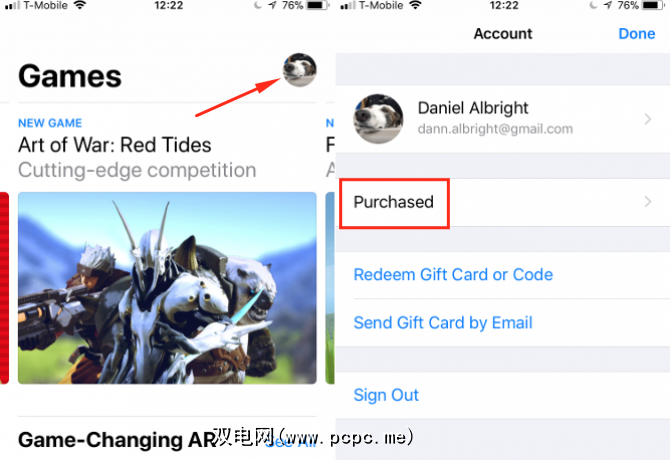Open the Art of War: Red Tides artwork

pos(167,288)
